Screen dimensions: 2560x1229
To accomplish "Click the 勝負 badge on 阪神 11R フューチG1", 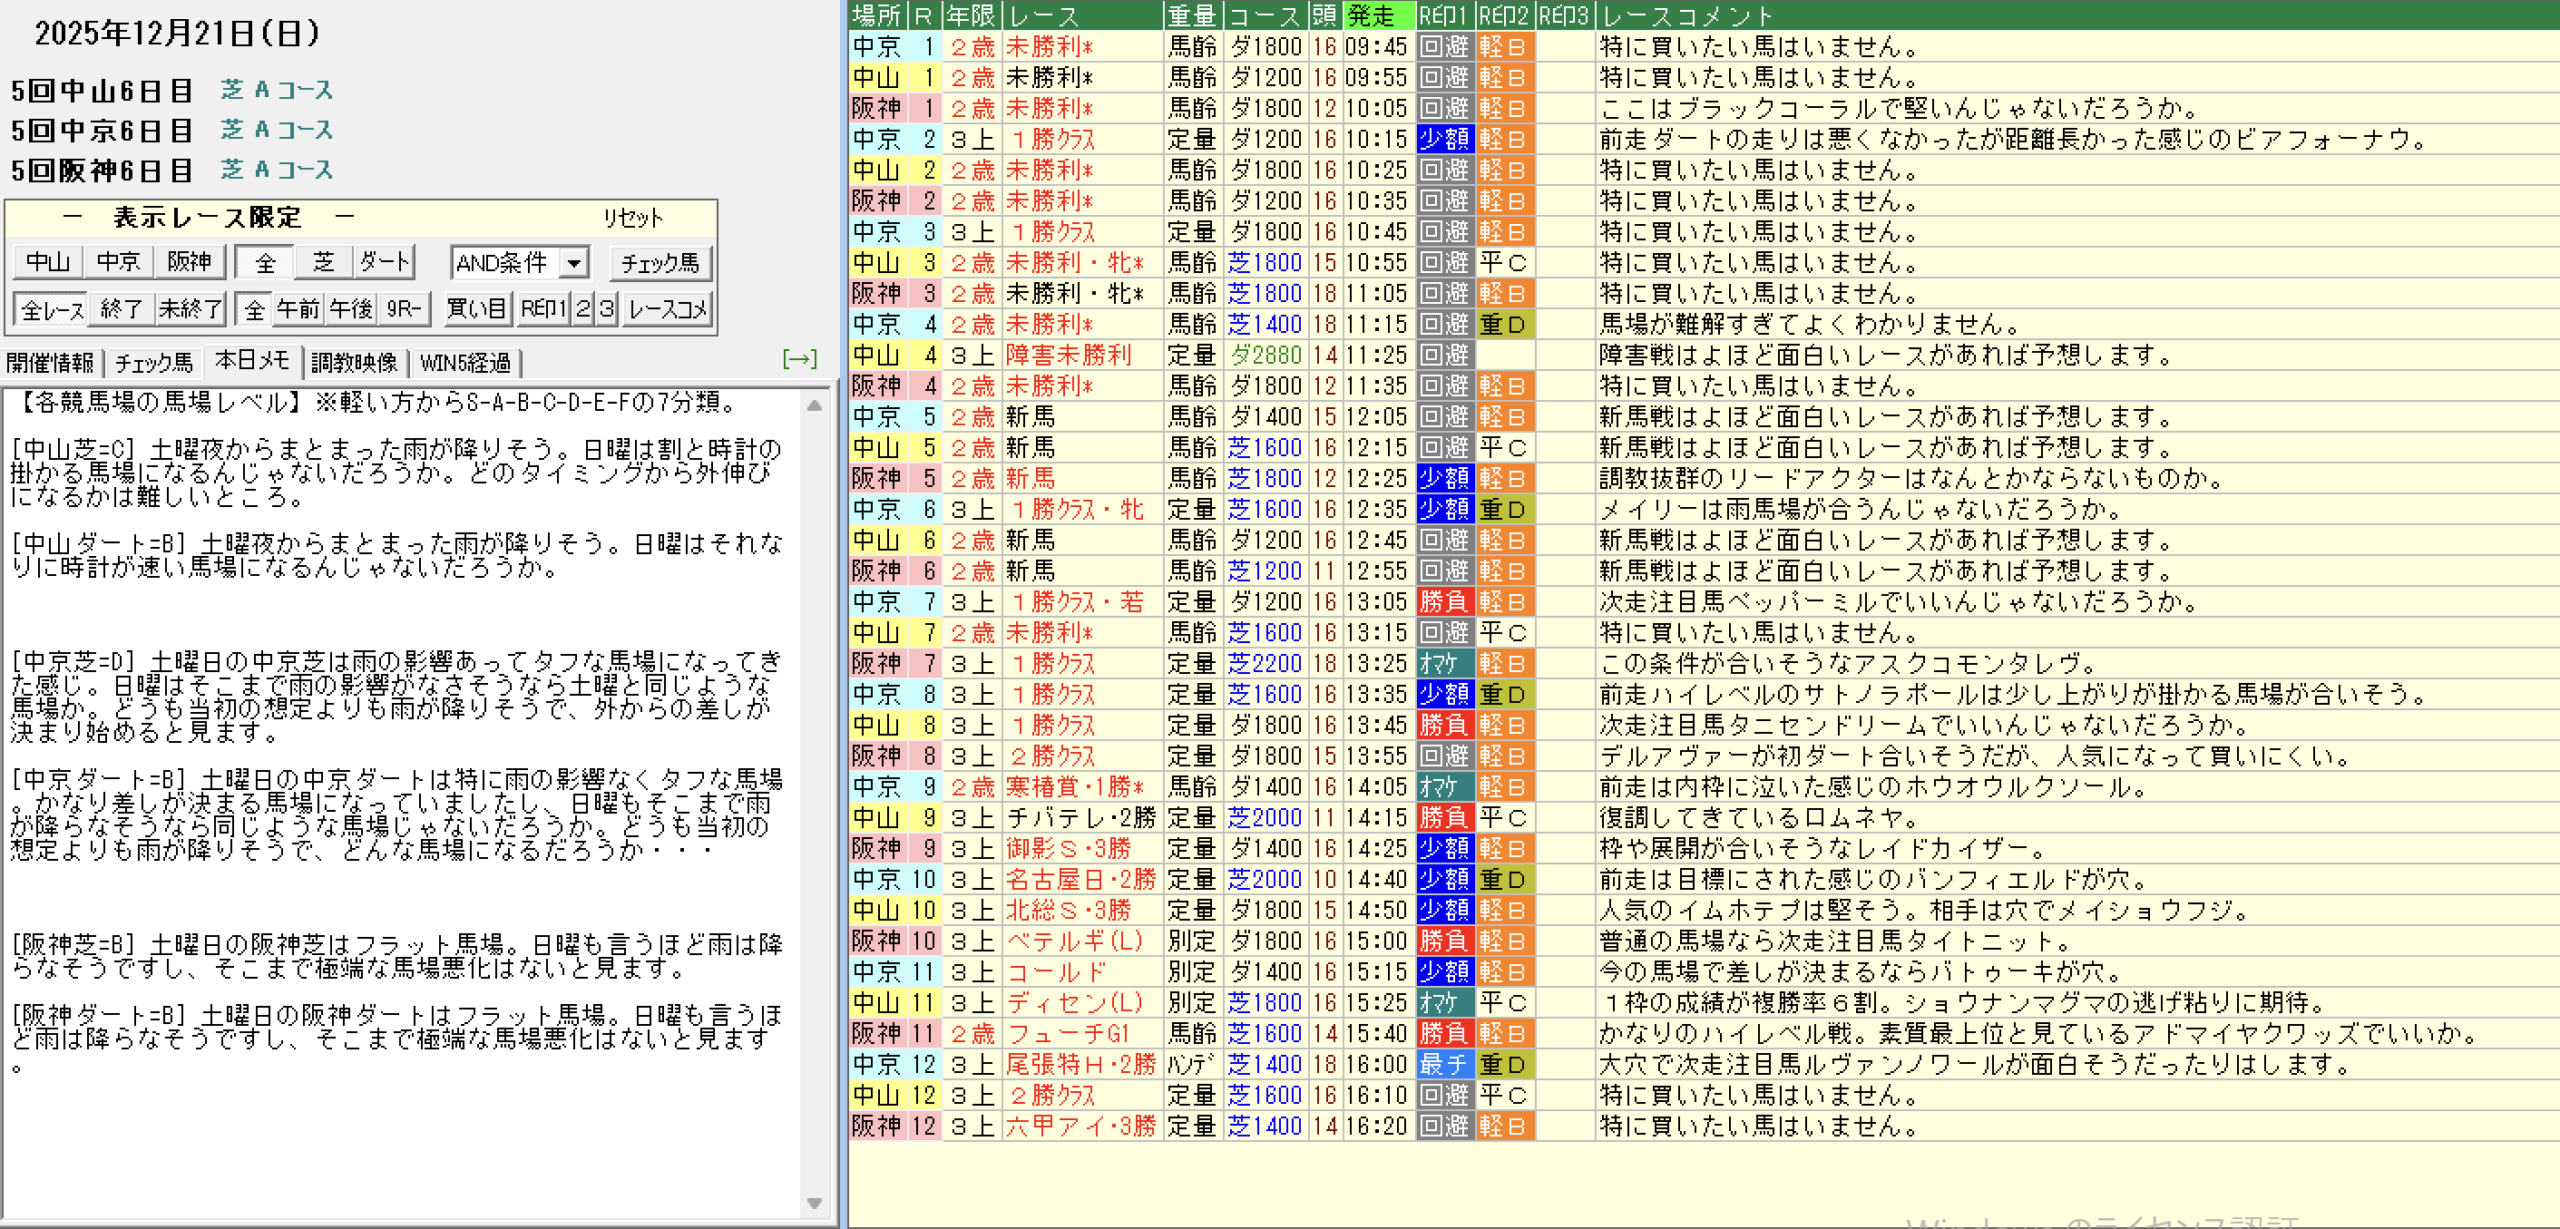I will 1444,1034.
